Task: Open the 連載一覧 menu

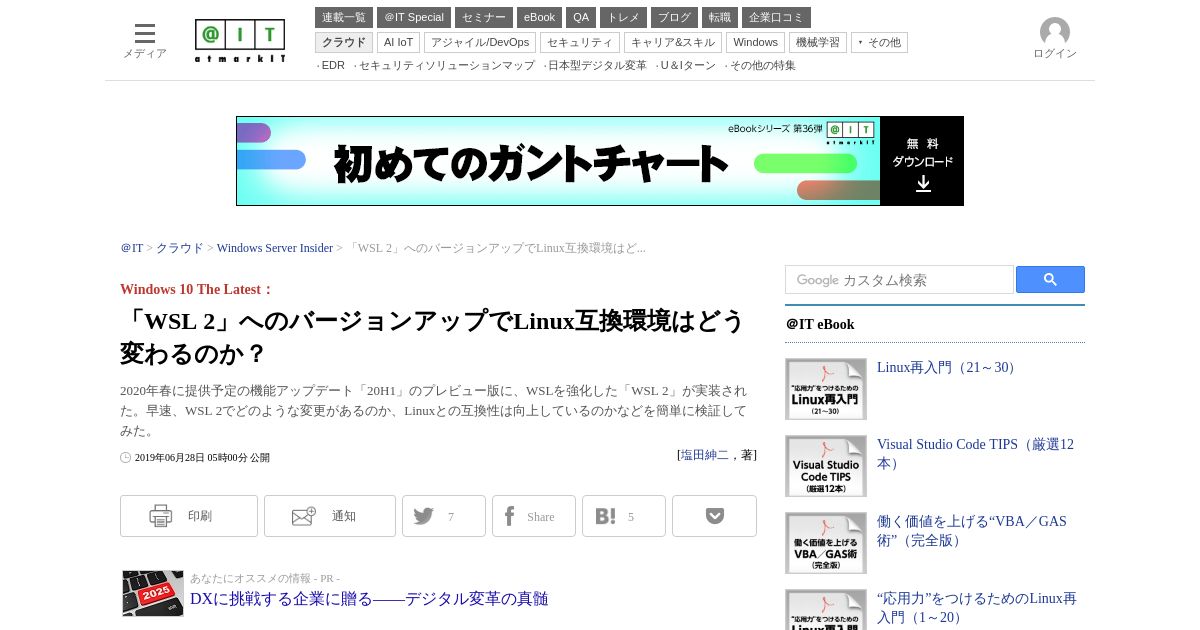Action: coord(344,17)
